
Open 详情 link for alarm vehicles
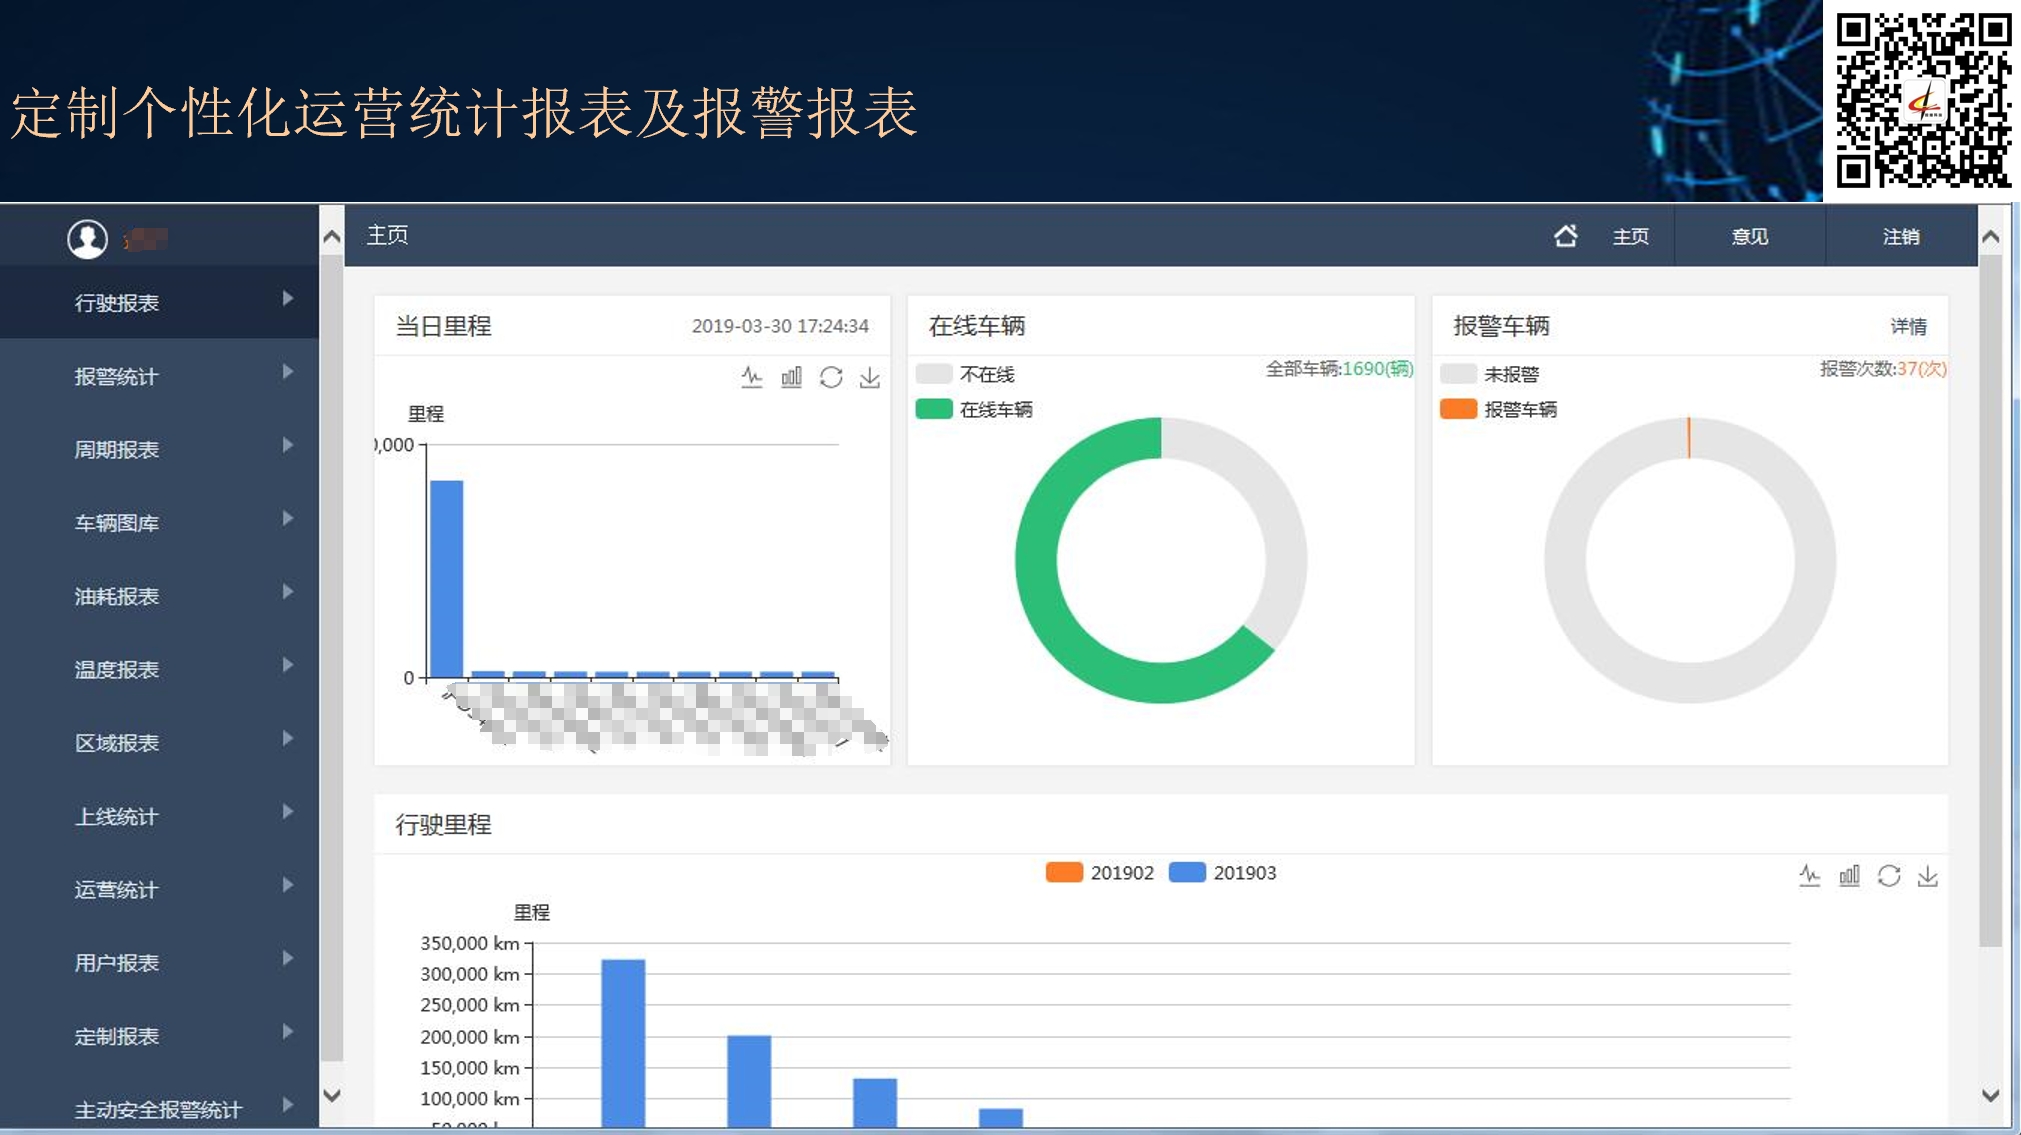point(1907,327)
